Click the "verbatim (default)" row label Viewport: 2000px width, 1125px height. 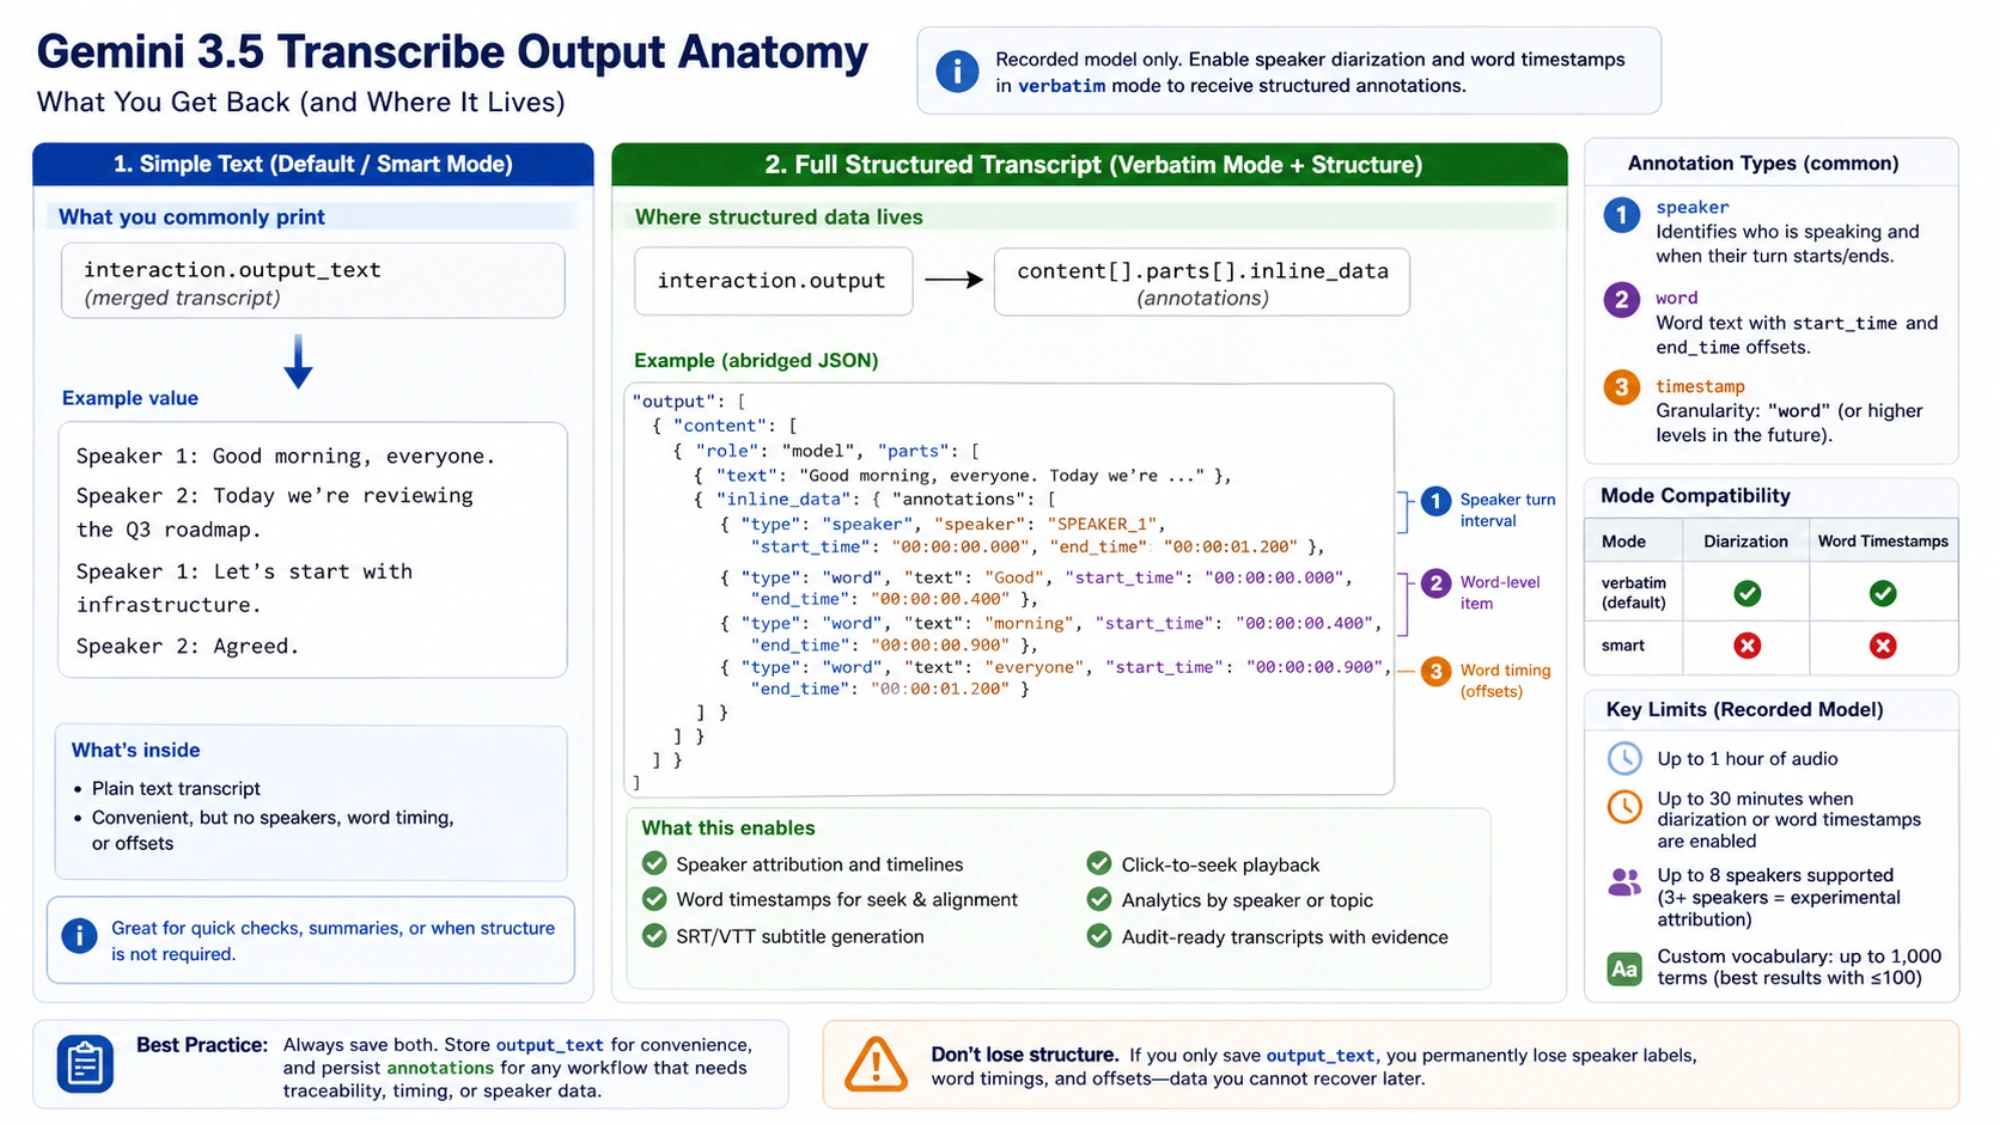1633,592
